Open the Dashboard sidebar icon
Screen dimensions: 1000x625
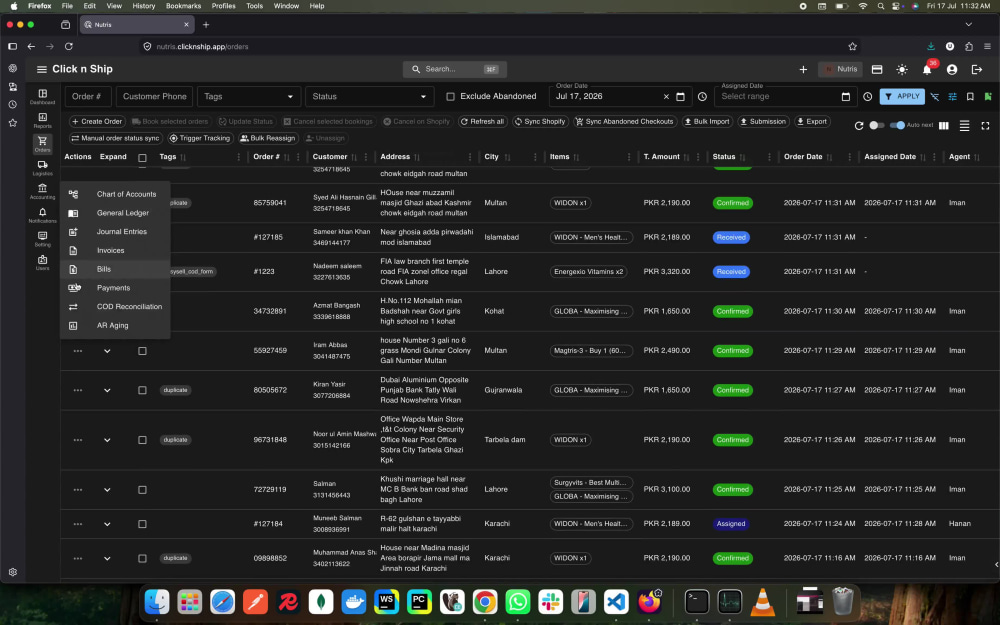click(x=42, y=96)
